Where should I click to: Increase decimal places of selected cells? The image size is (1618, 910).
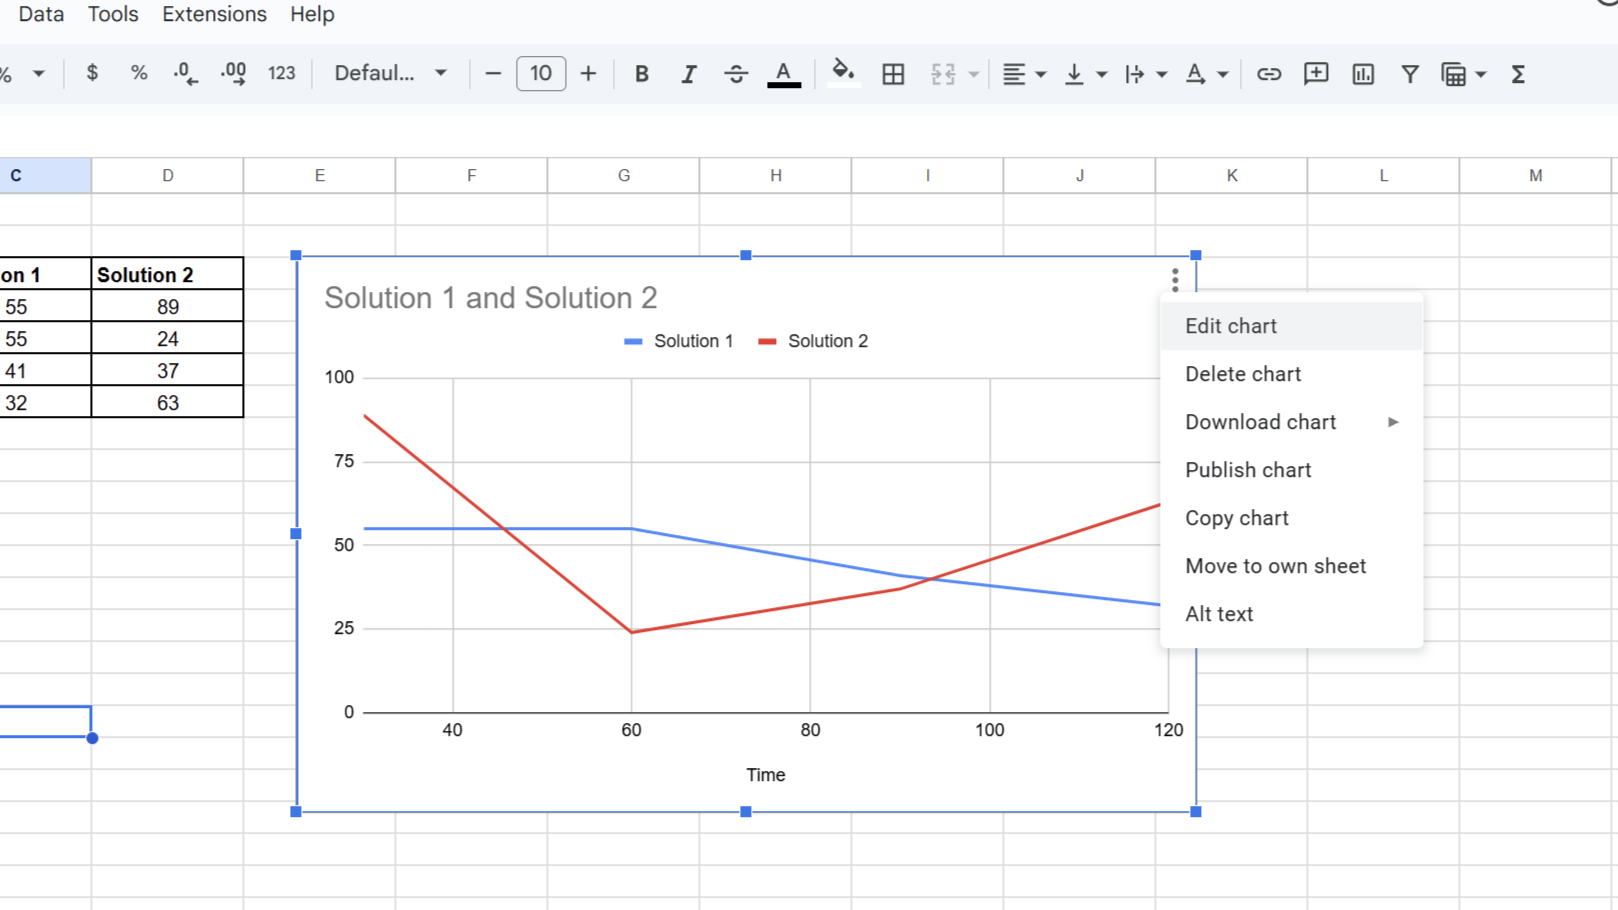click(x=233, y=73)
